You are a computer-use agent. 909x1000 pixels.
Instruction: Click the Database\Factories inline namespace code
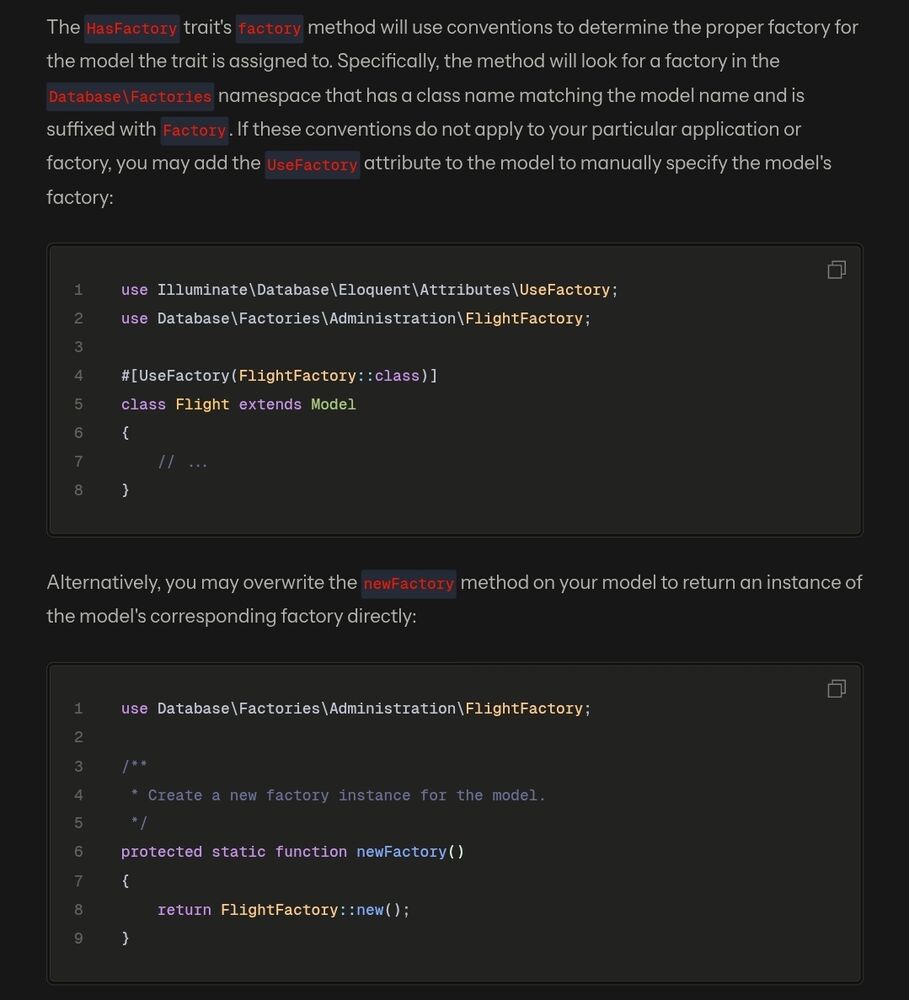(130, 97)
